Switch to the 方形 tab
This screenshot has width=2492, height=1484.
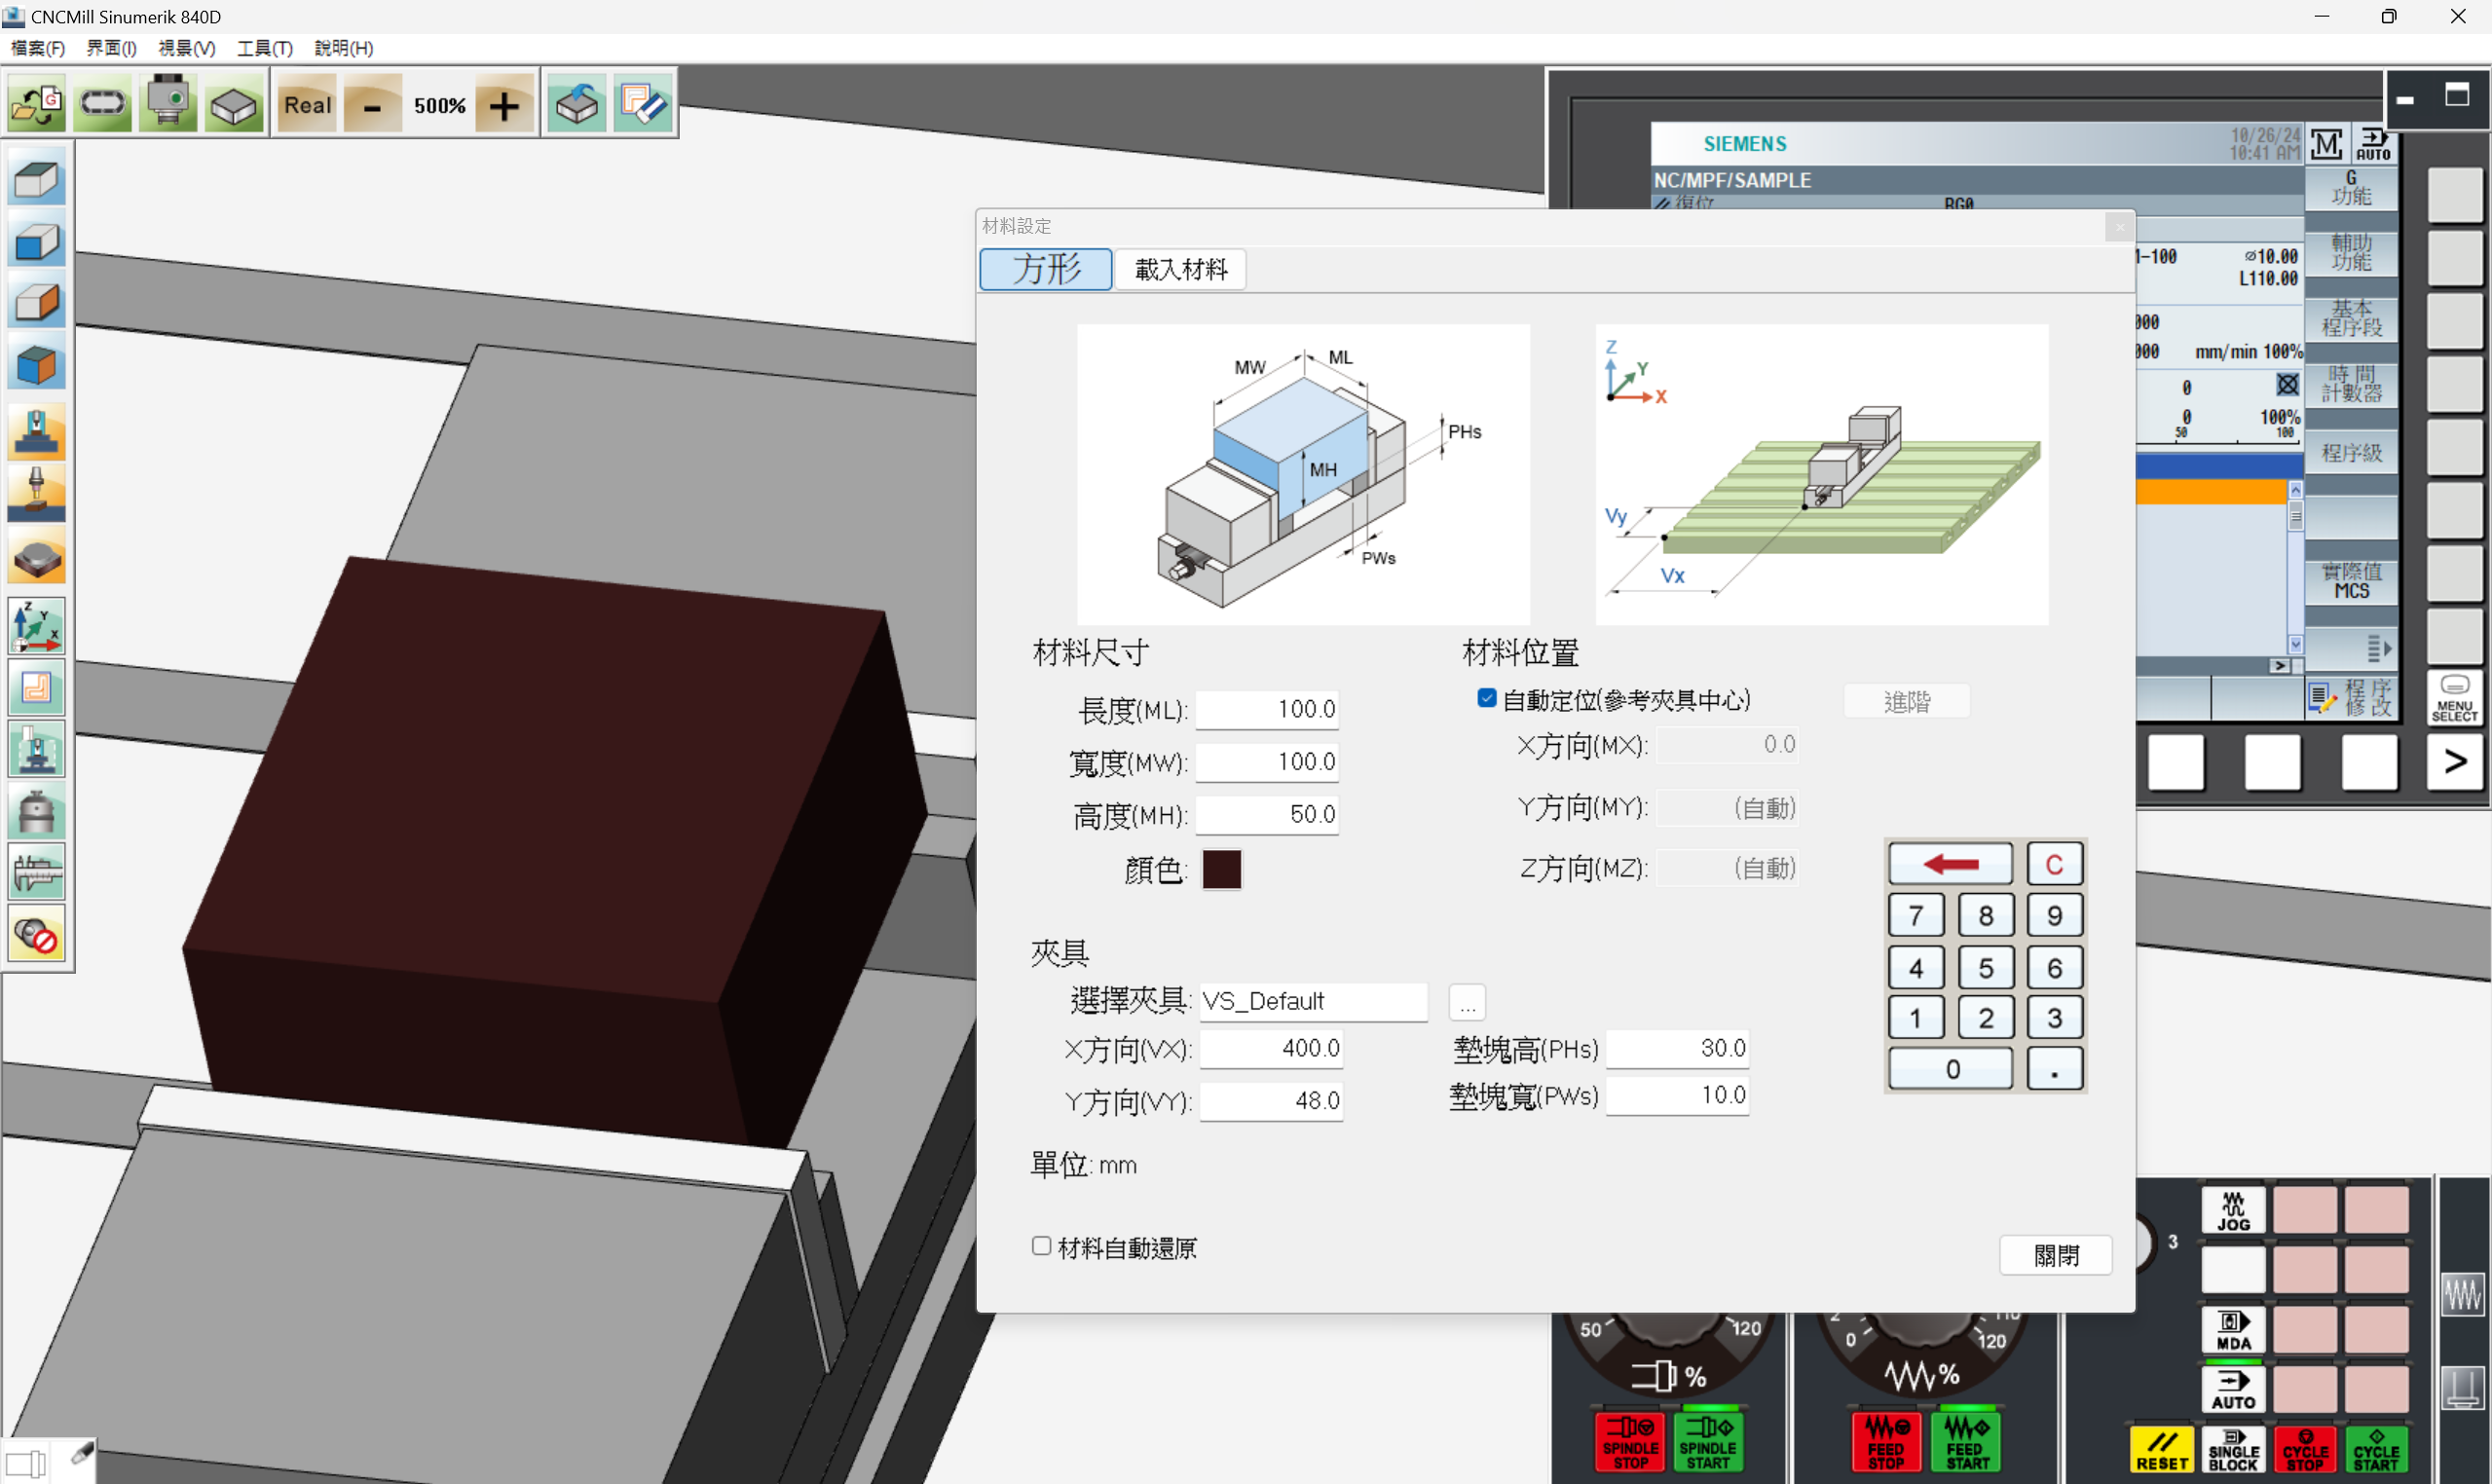(1046, 269)
